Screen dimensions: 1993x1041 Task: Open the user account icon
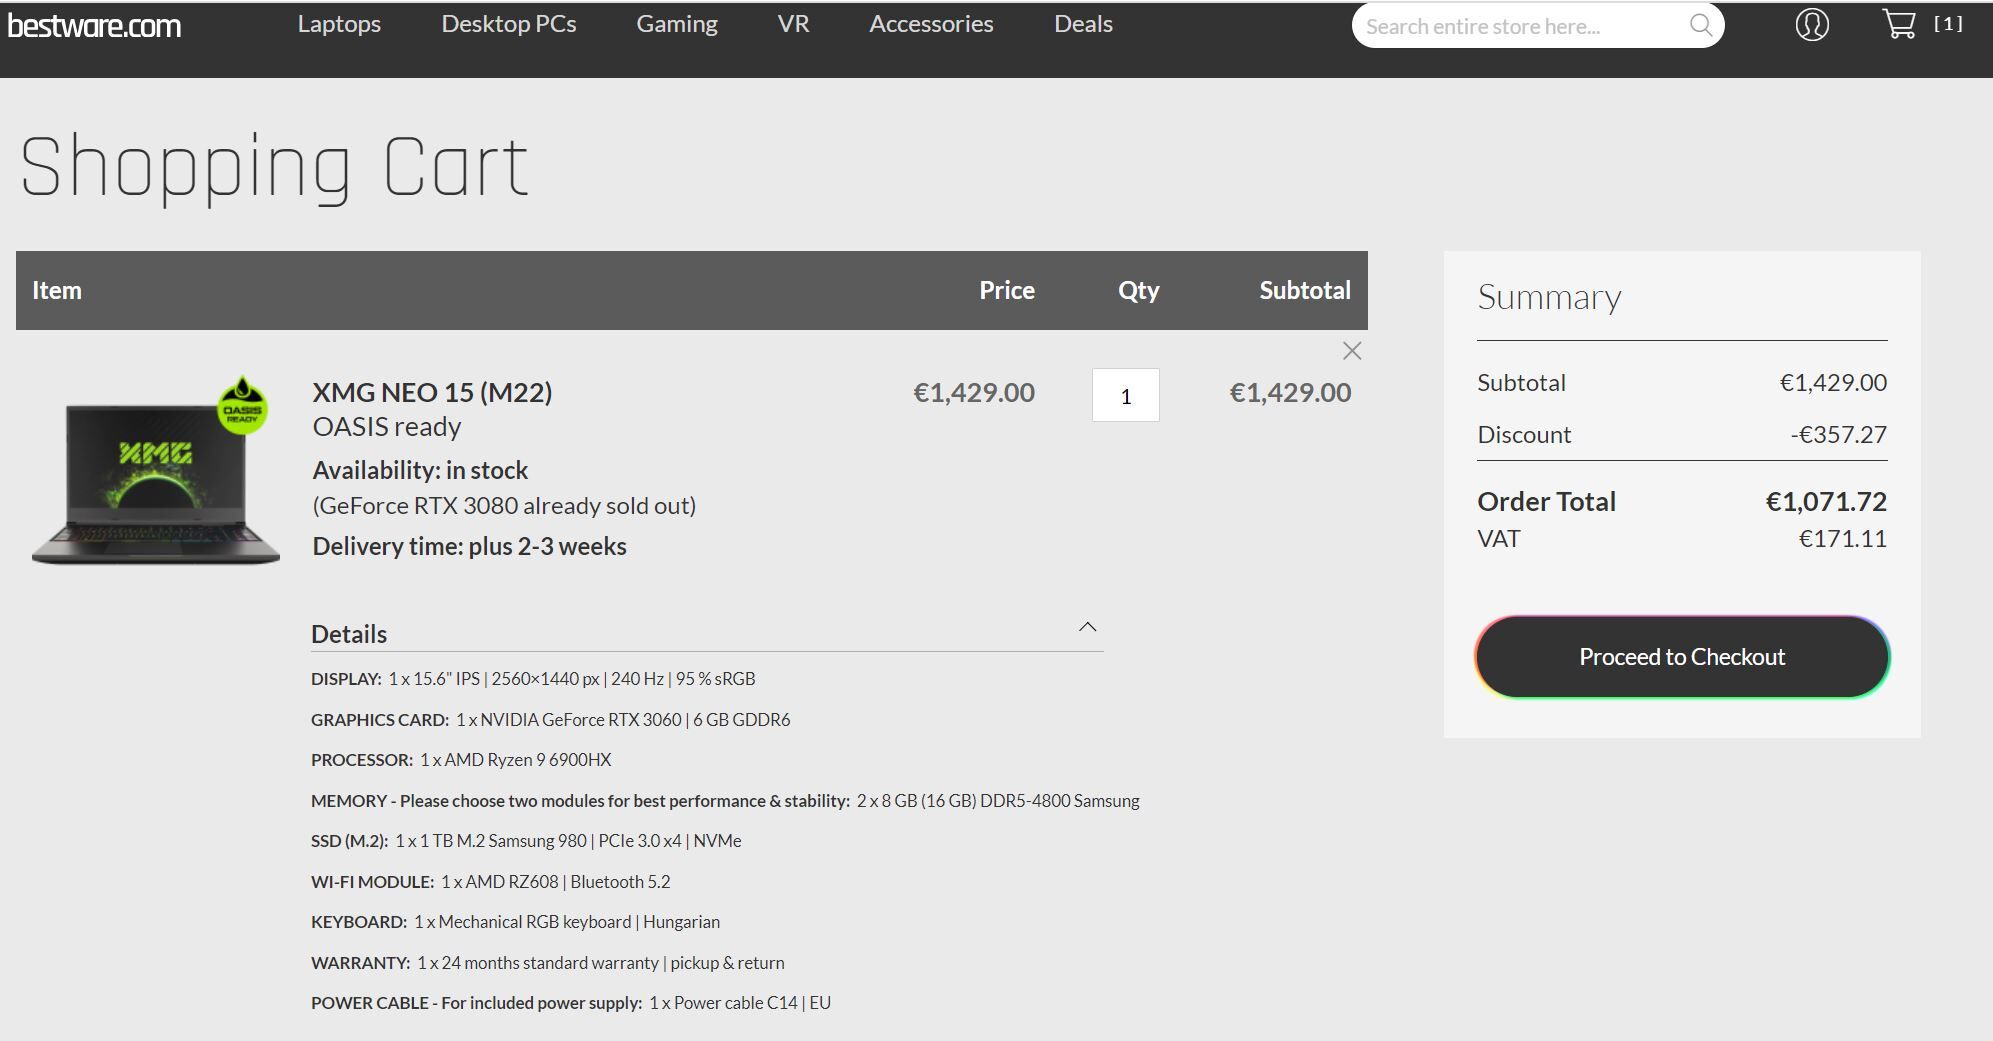point(1811,25)
